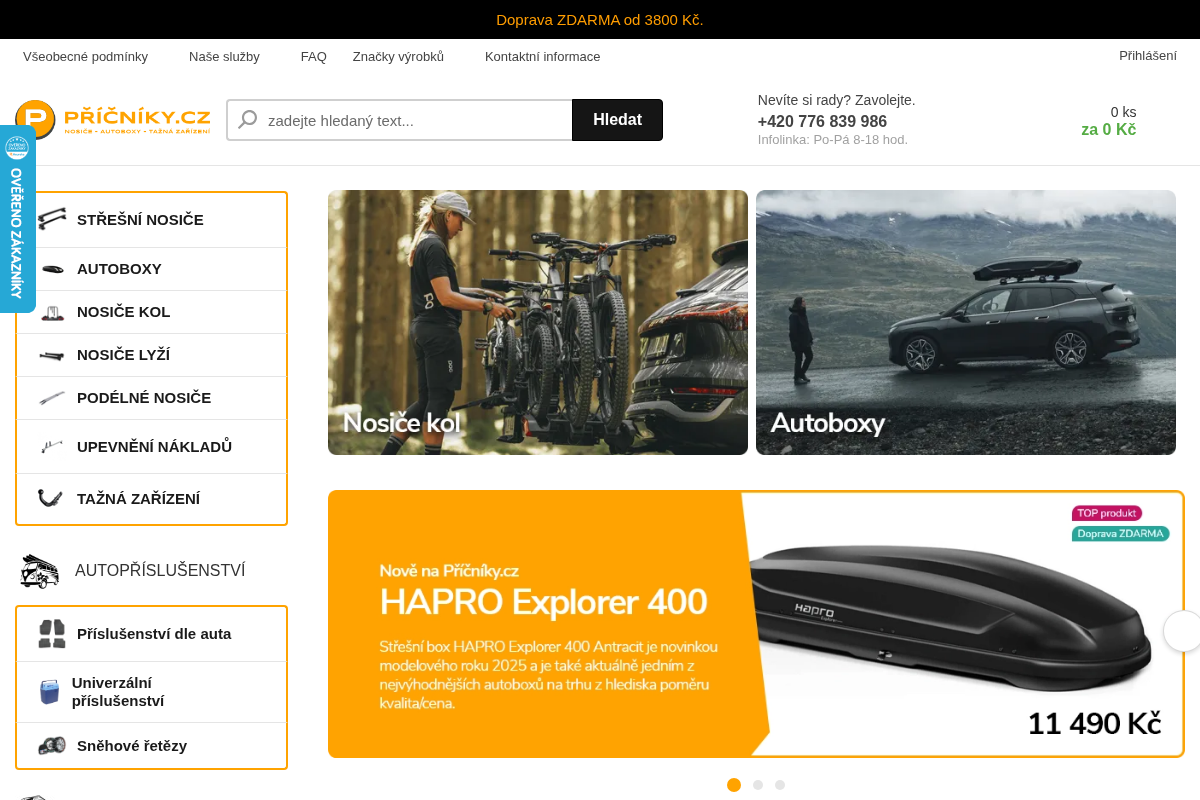Open the shopping cart showing 0 Kč
The width and height of the screenshot is (1200, 800).
pyautogui.click(x=1108, y=121)
